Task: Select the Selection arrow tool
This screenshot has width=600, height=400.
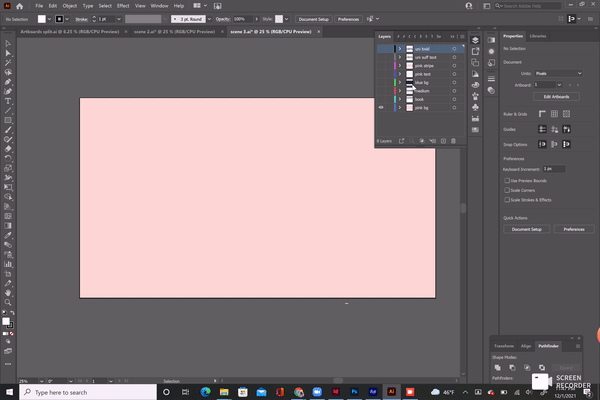Action: pos(8,43)
